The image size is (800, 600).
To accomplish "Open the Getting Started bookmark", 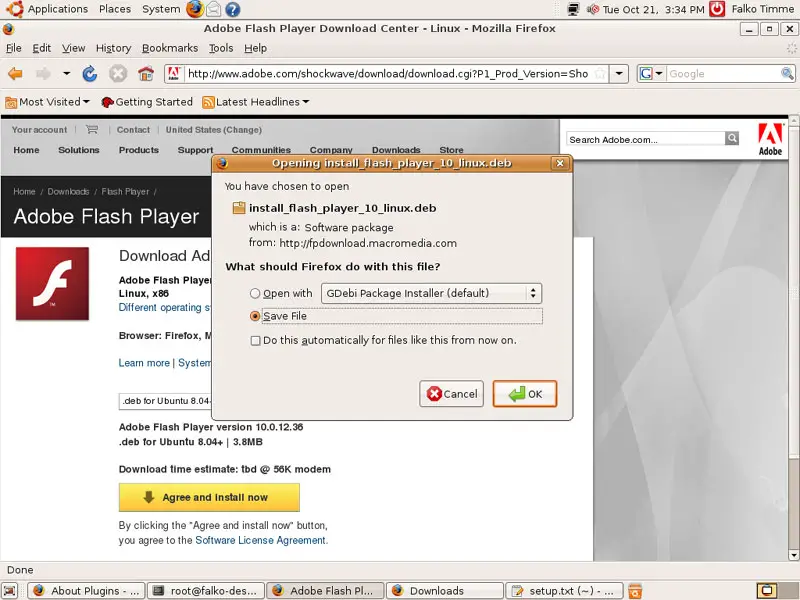I will click(x=147, y=102).
